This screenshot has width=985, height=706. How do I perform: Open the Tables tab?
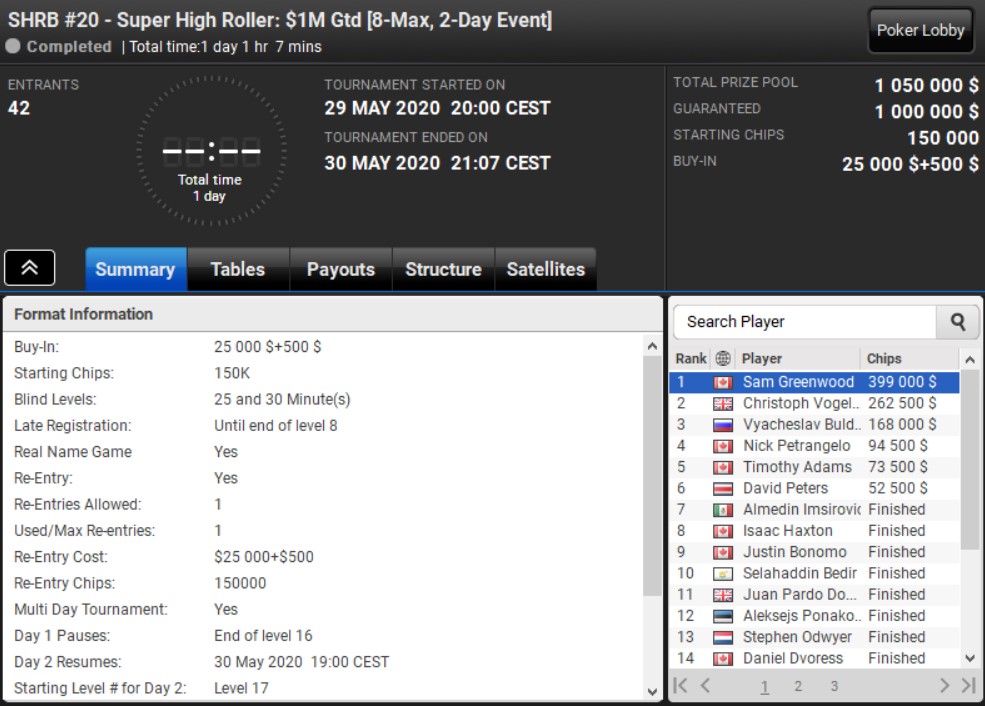click(238, 269)
